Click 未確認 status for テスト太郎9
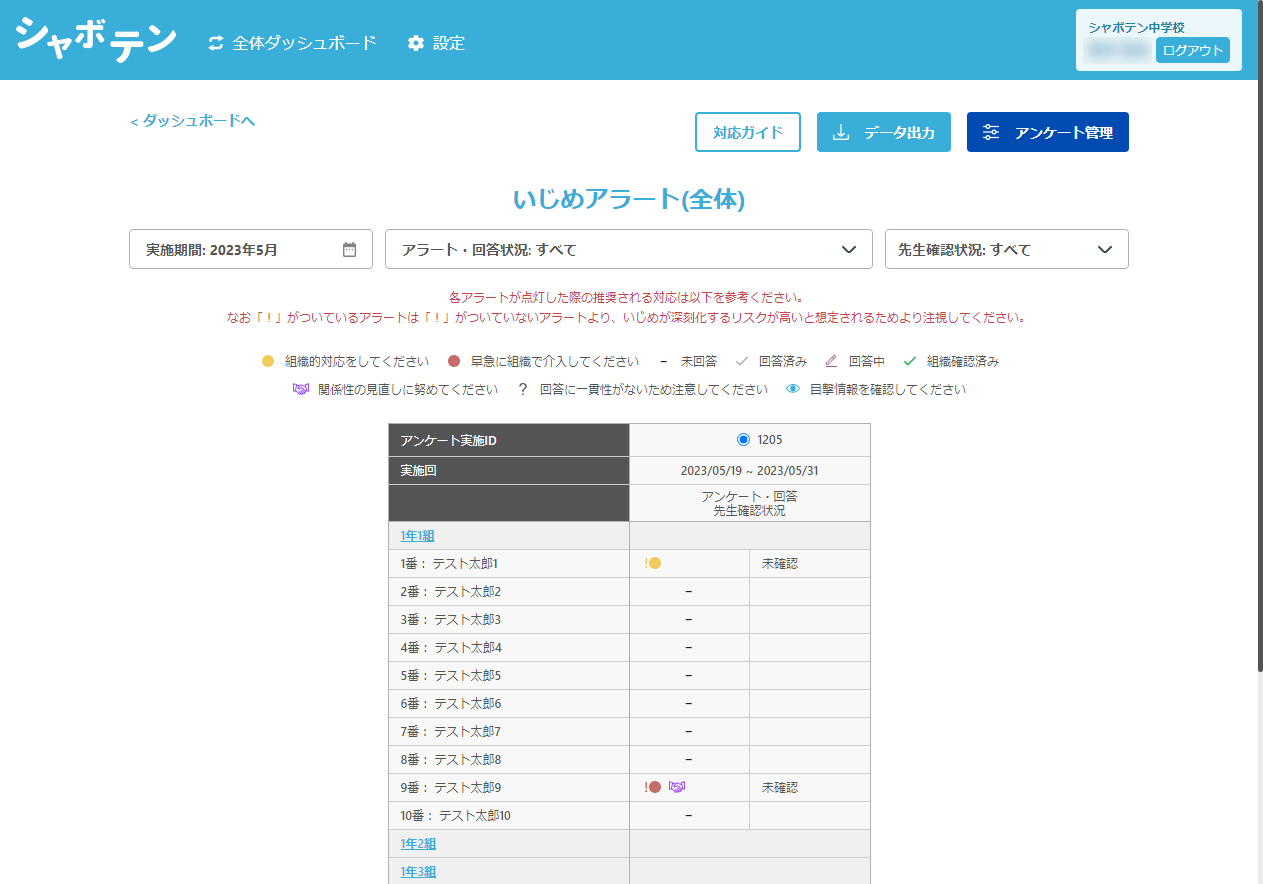 (780, 788)
